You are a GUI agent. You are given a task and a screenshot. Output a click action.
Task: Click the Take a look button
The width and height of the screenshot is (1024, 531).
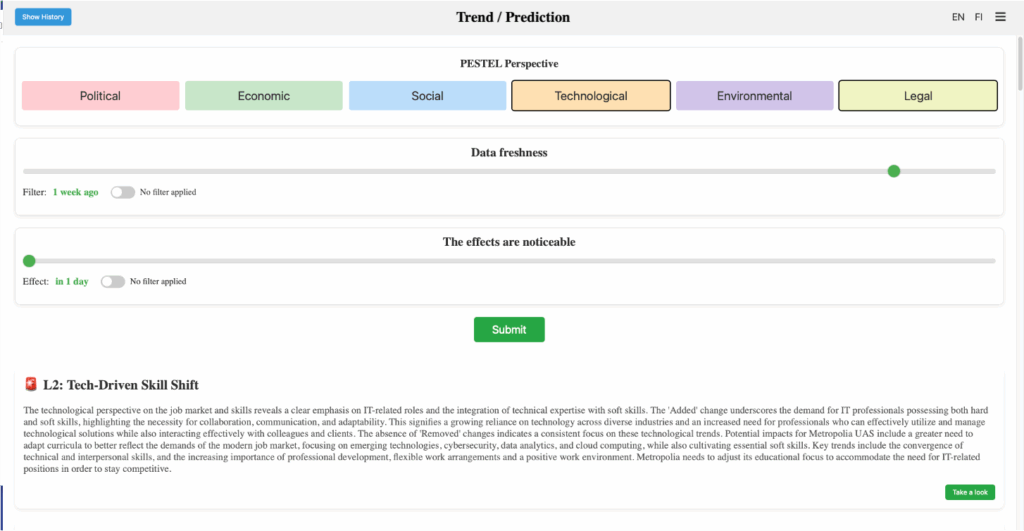[x=969, y=492]
